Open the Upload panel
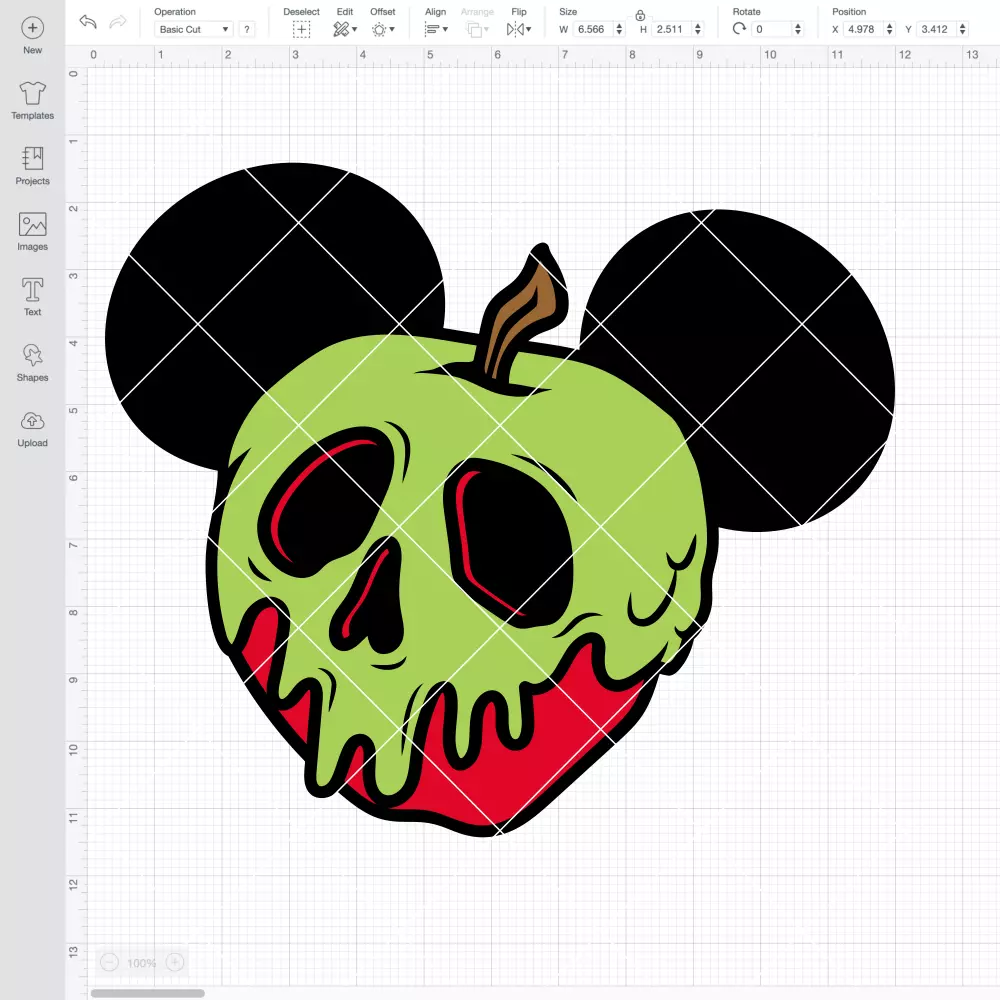This screenshot has width=1000, height=1000. click(x=33, y=429)
